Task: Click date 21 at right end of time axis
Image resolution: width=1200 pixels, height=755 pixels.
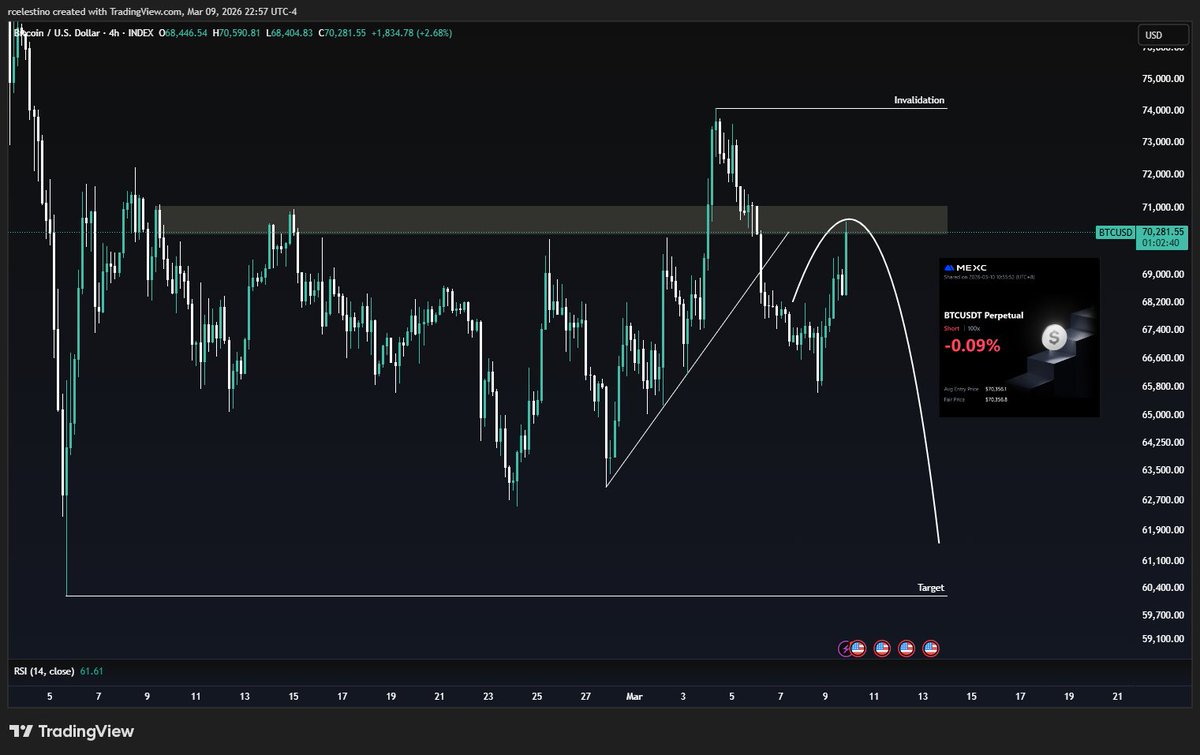Action: coord(1117,696)
